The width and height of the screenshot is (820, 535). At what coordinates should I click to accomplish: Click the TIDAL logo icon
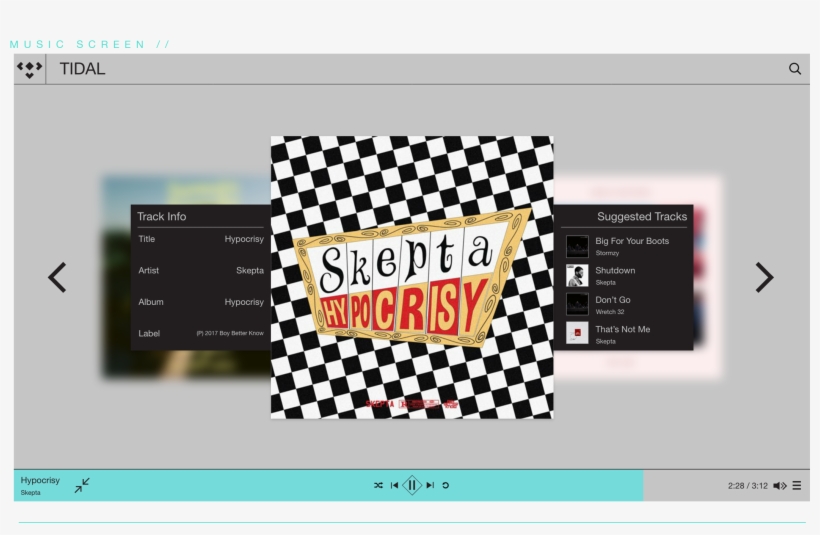[30, 69]
